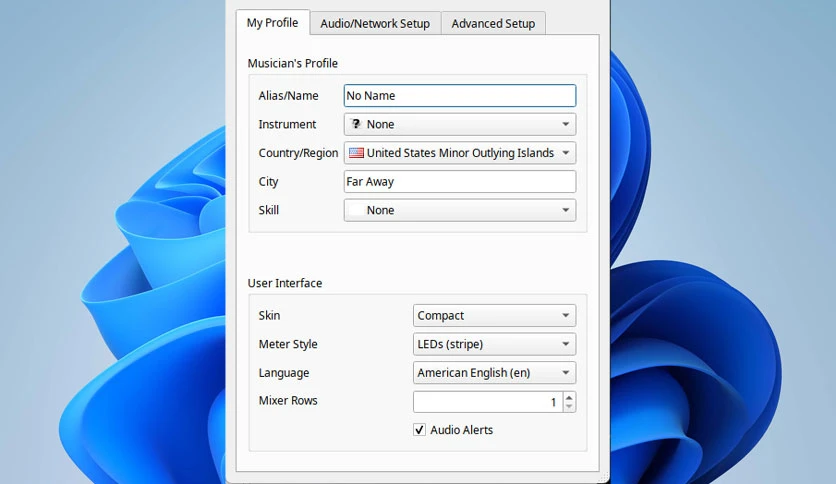Viewport: 836px width, 484px height.
Task: Open the Meter Style dropdown
Action: 494,344
